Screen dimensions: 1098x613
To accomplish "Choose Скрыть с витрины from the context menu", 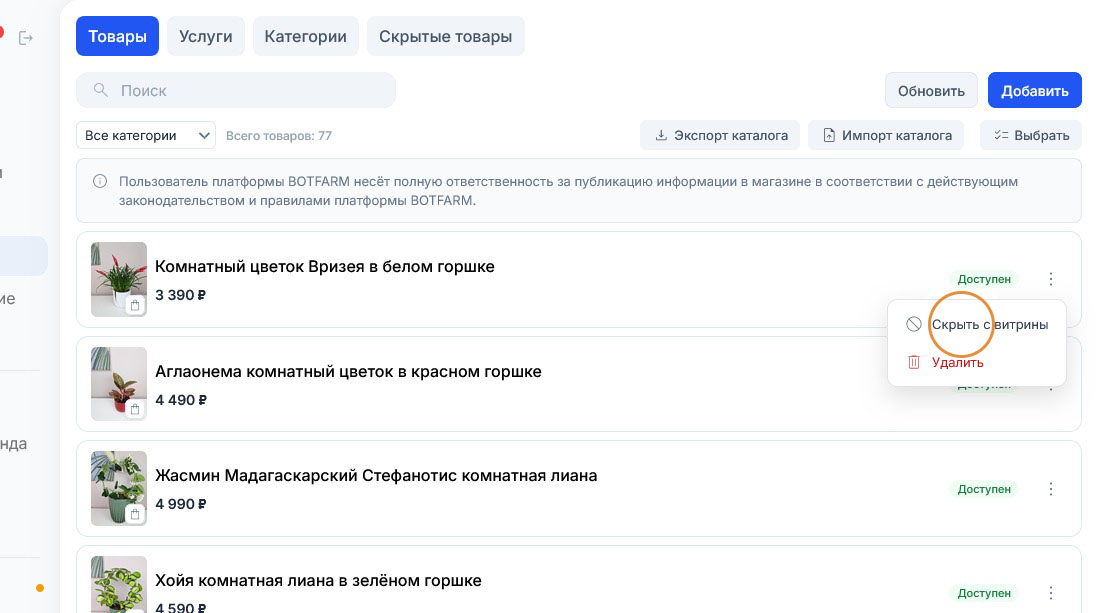I will (977, 324).
